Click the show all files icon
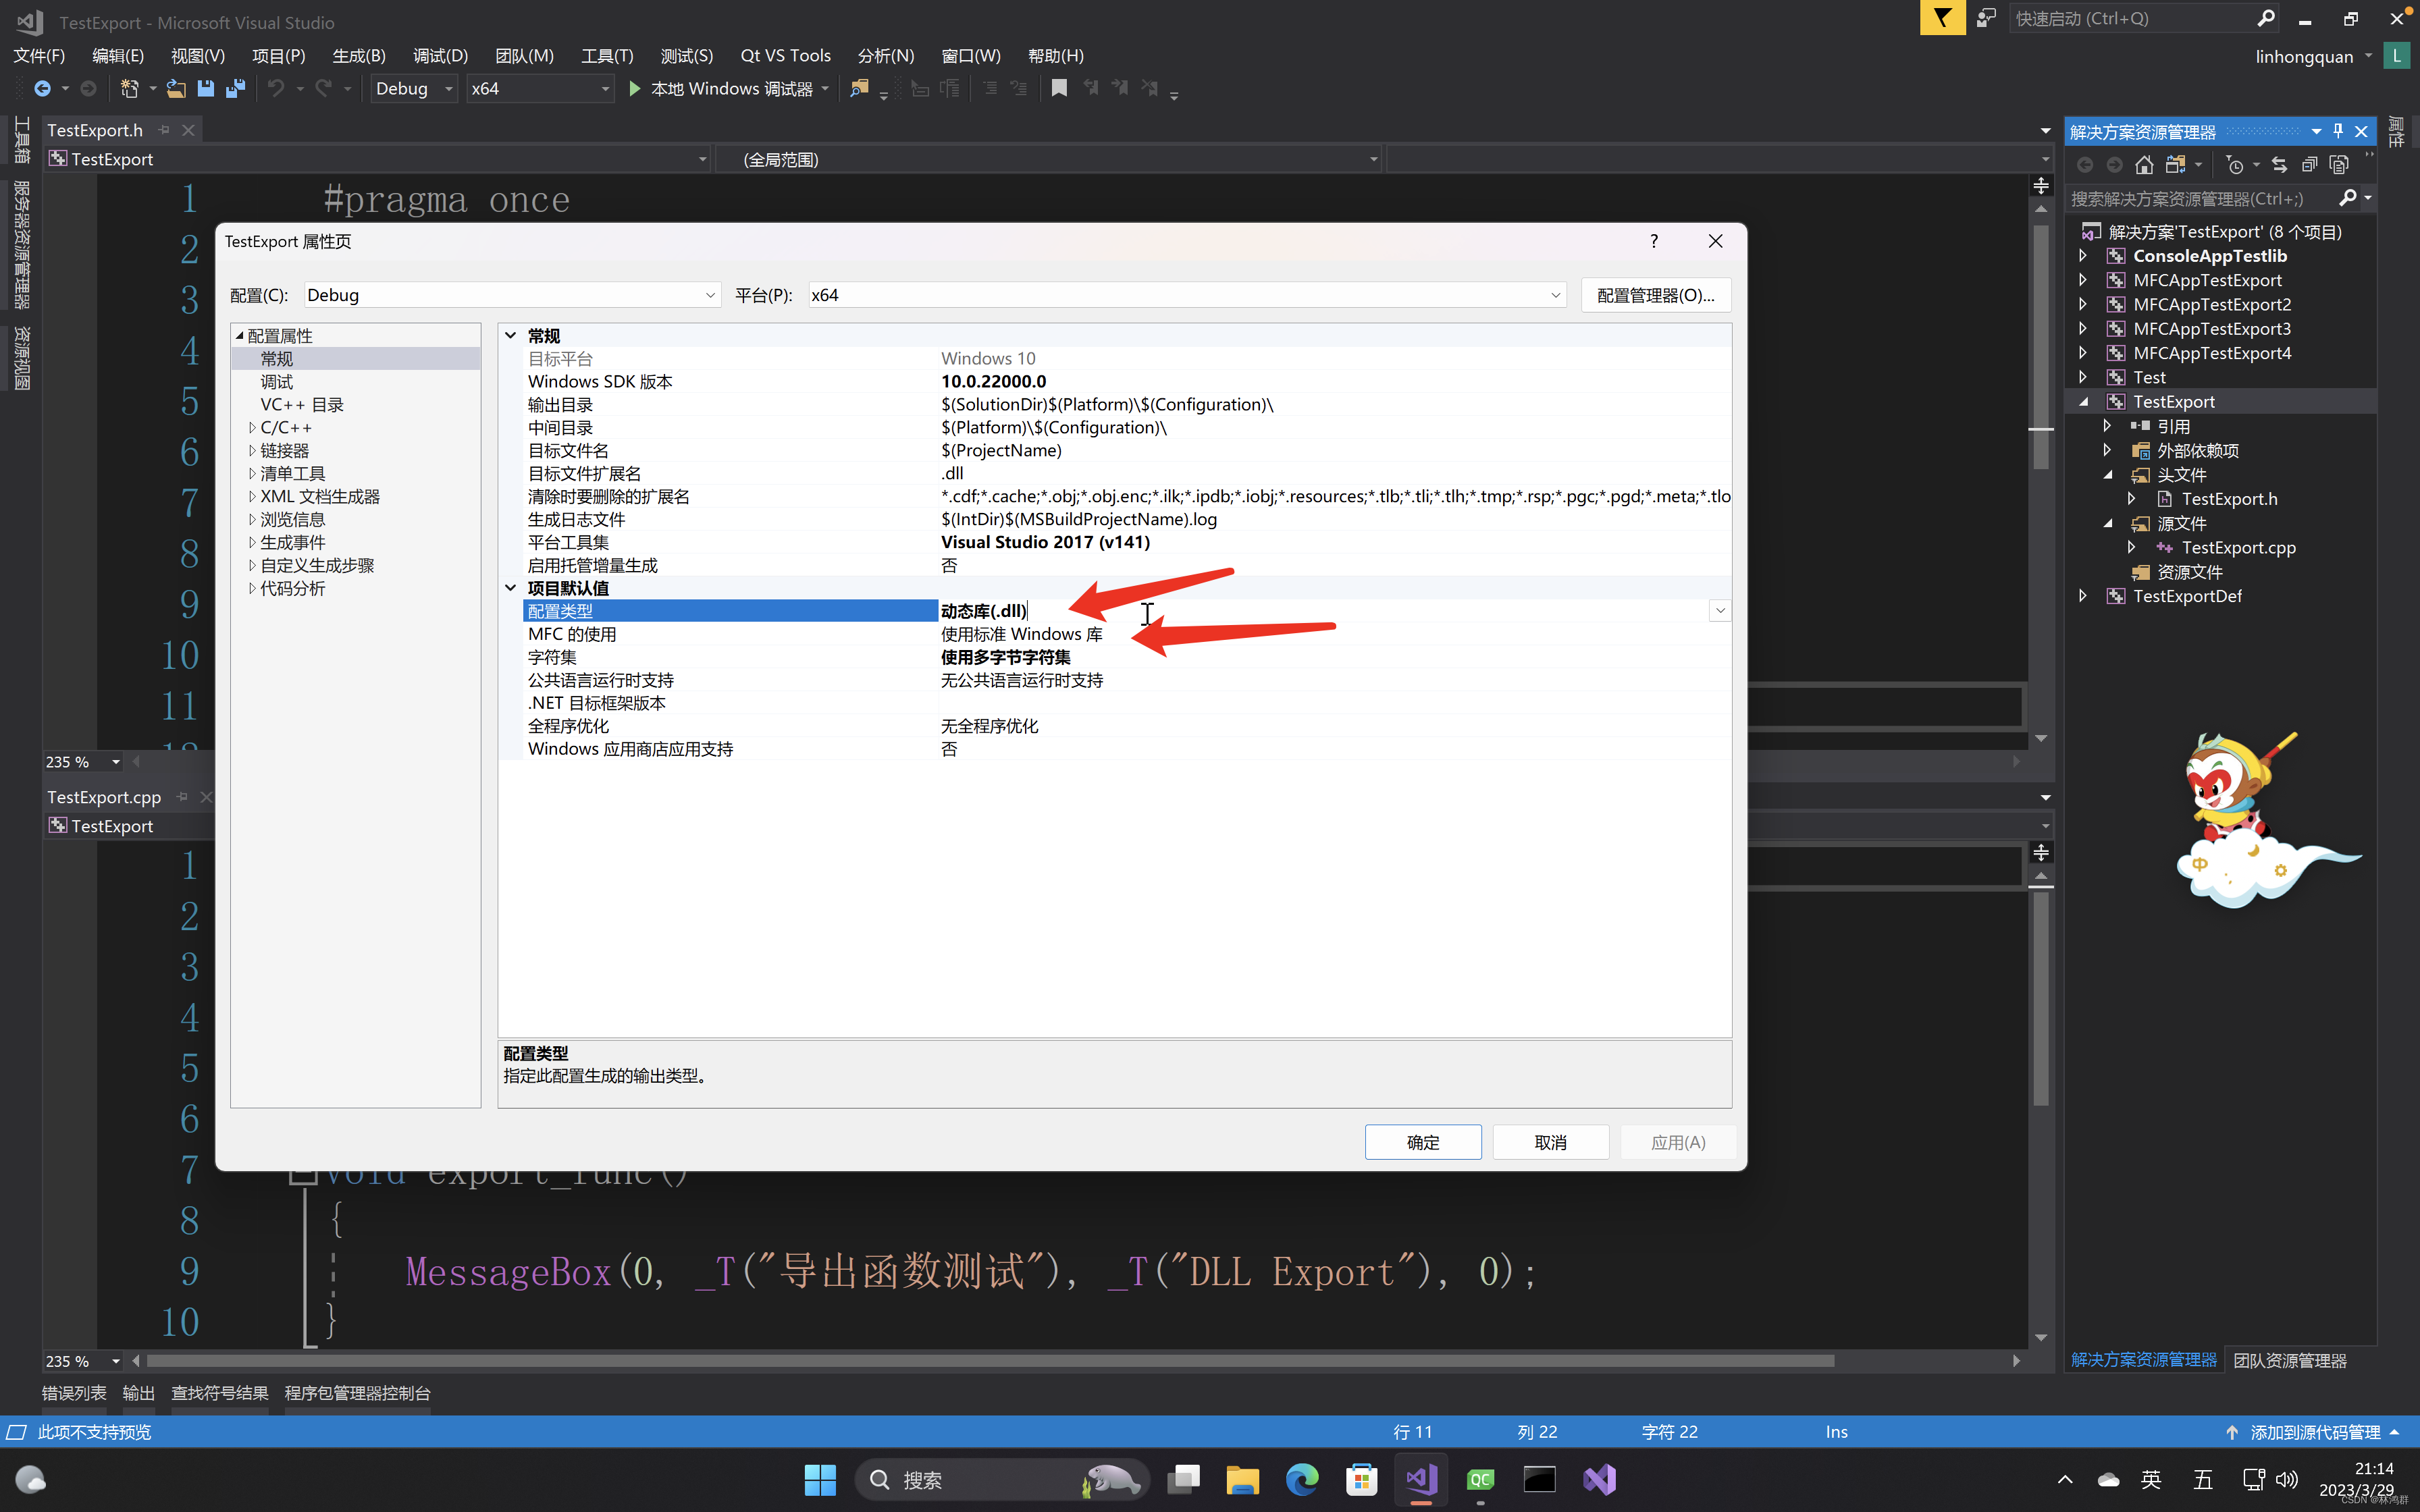 pos(2339,165)
